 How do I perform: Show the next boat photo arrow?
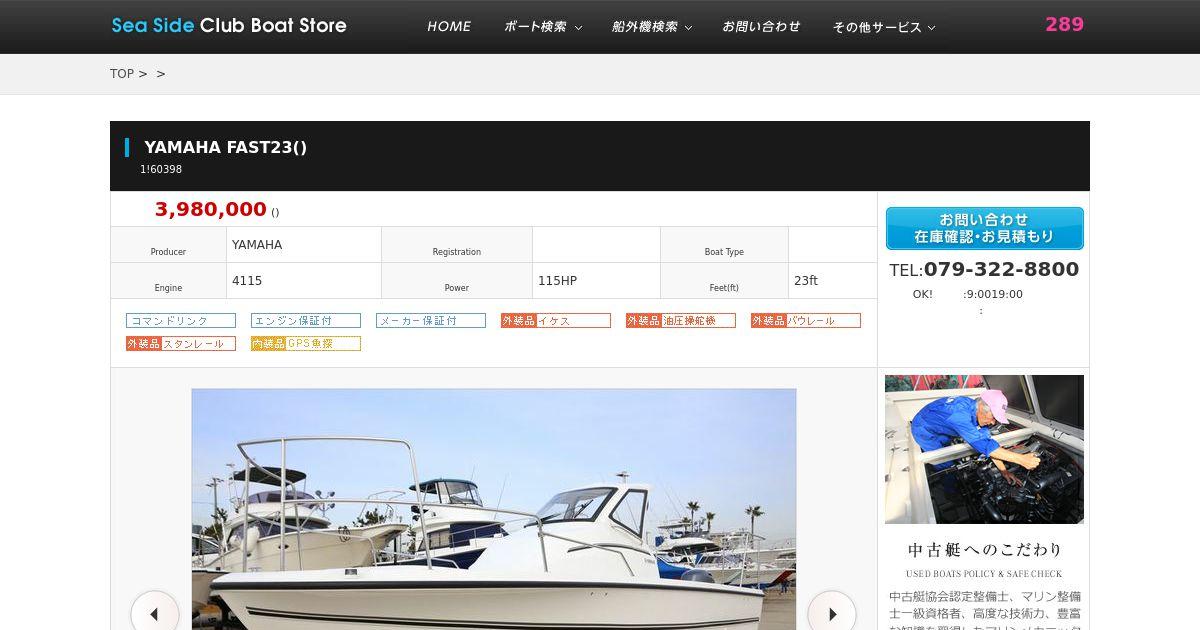(832, 613)
